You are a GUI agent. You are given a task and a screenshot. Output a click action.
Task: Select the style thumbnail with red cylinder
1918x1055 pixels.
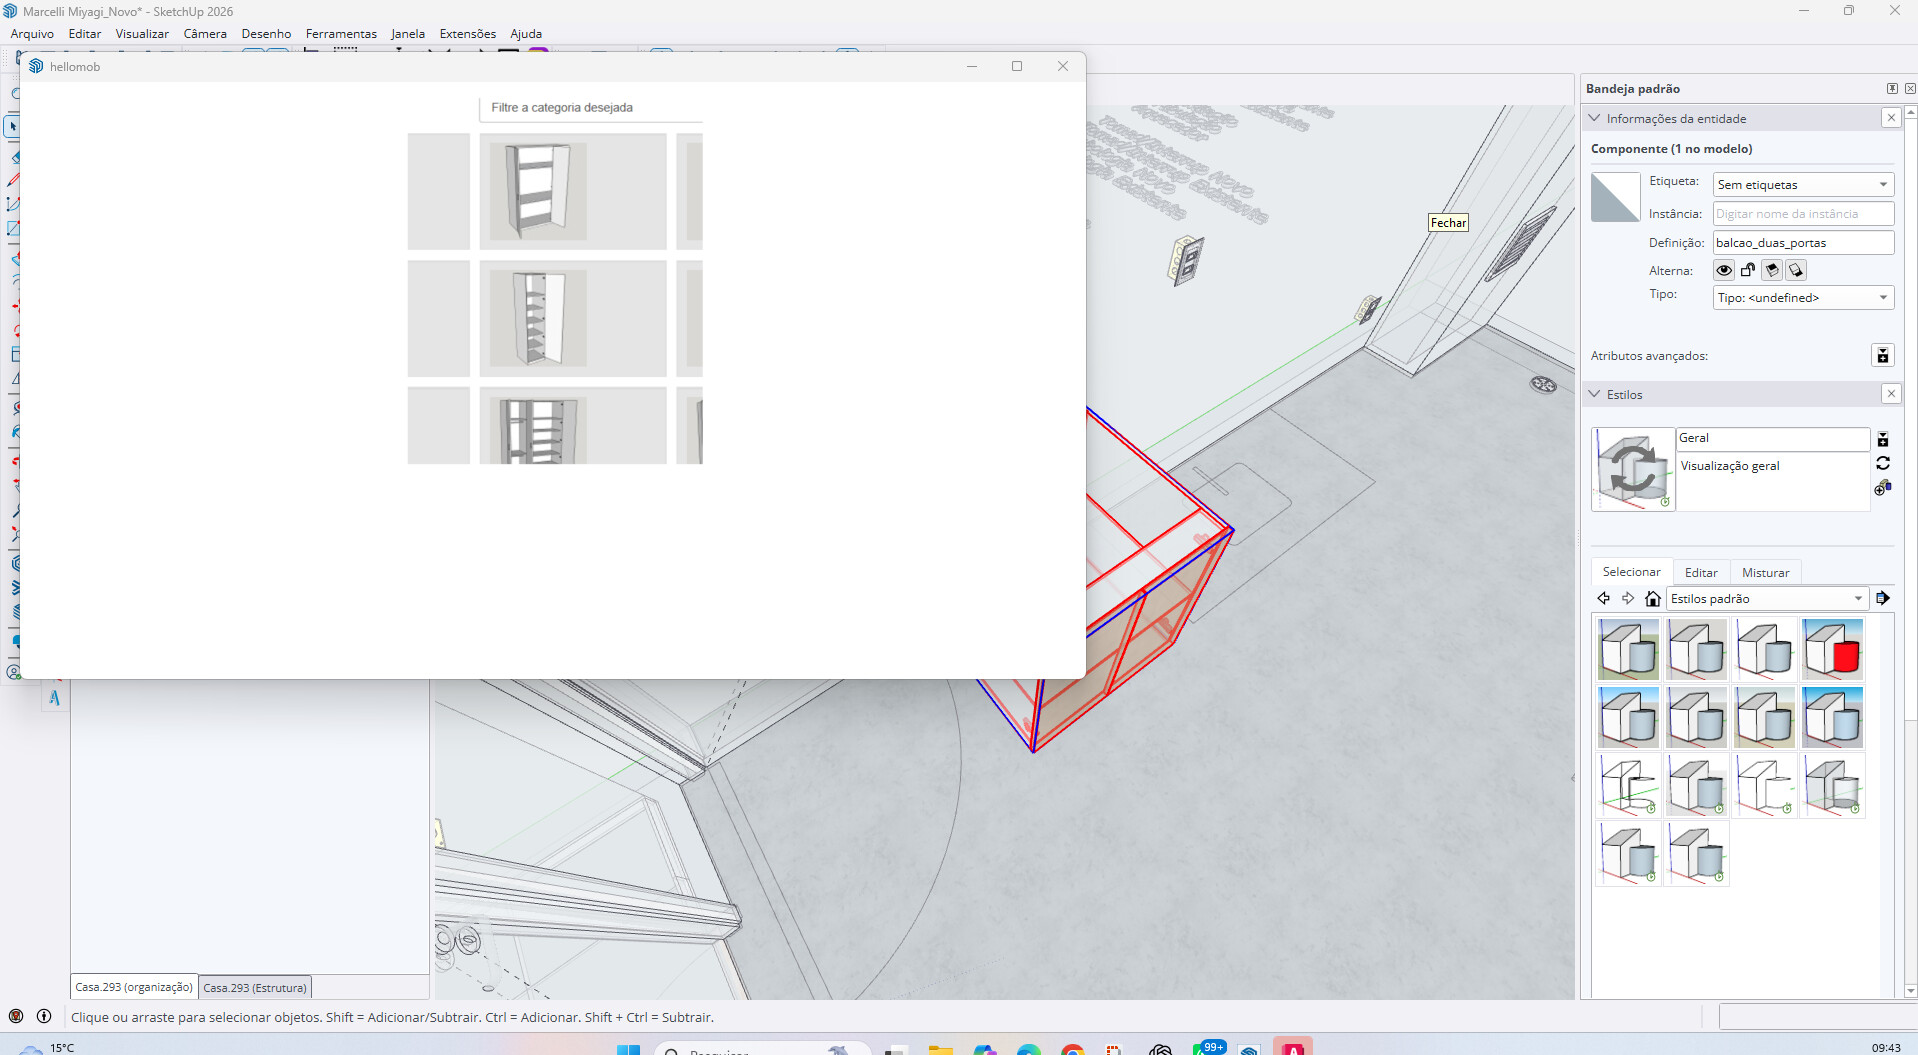click(1833, 649)
